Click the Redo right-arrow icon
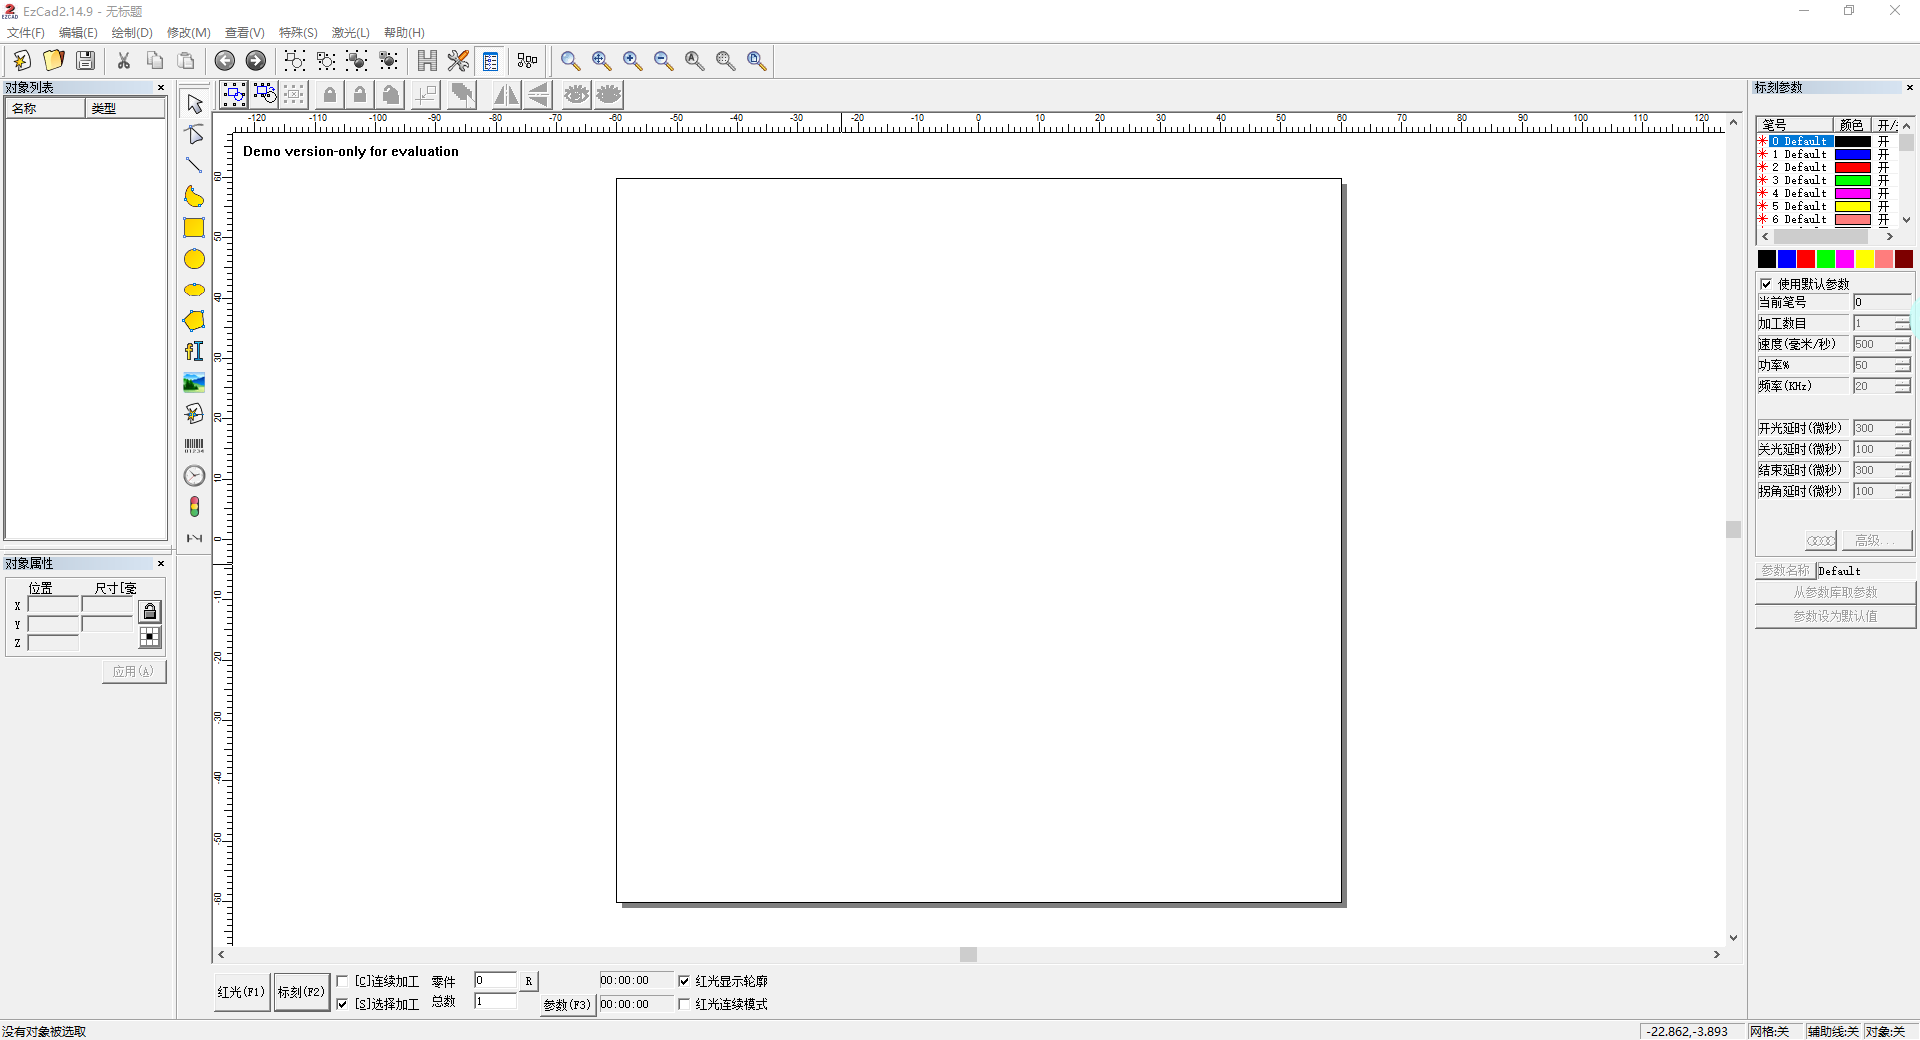 pos(256,61)
